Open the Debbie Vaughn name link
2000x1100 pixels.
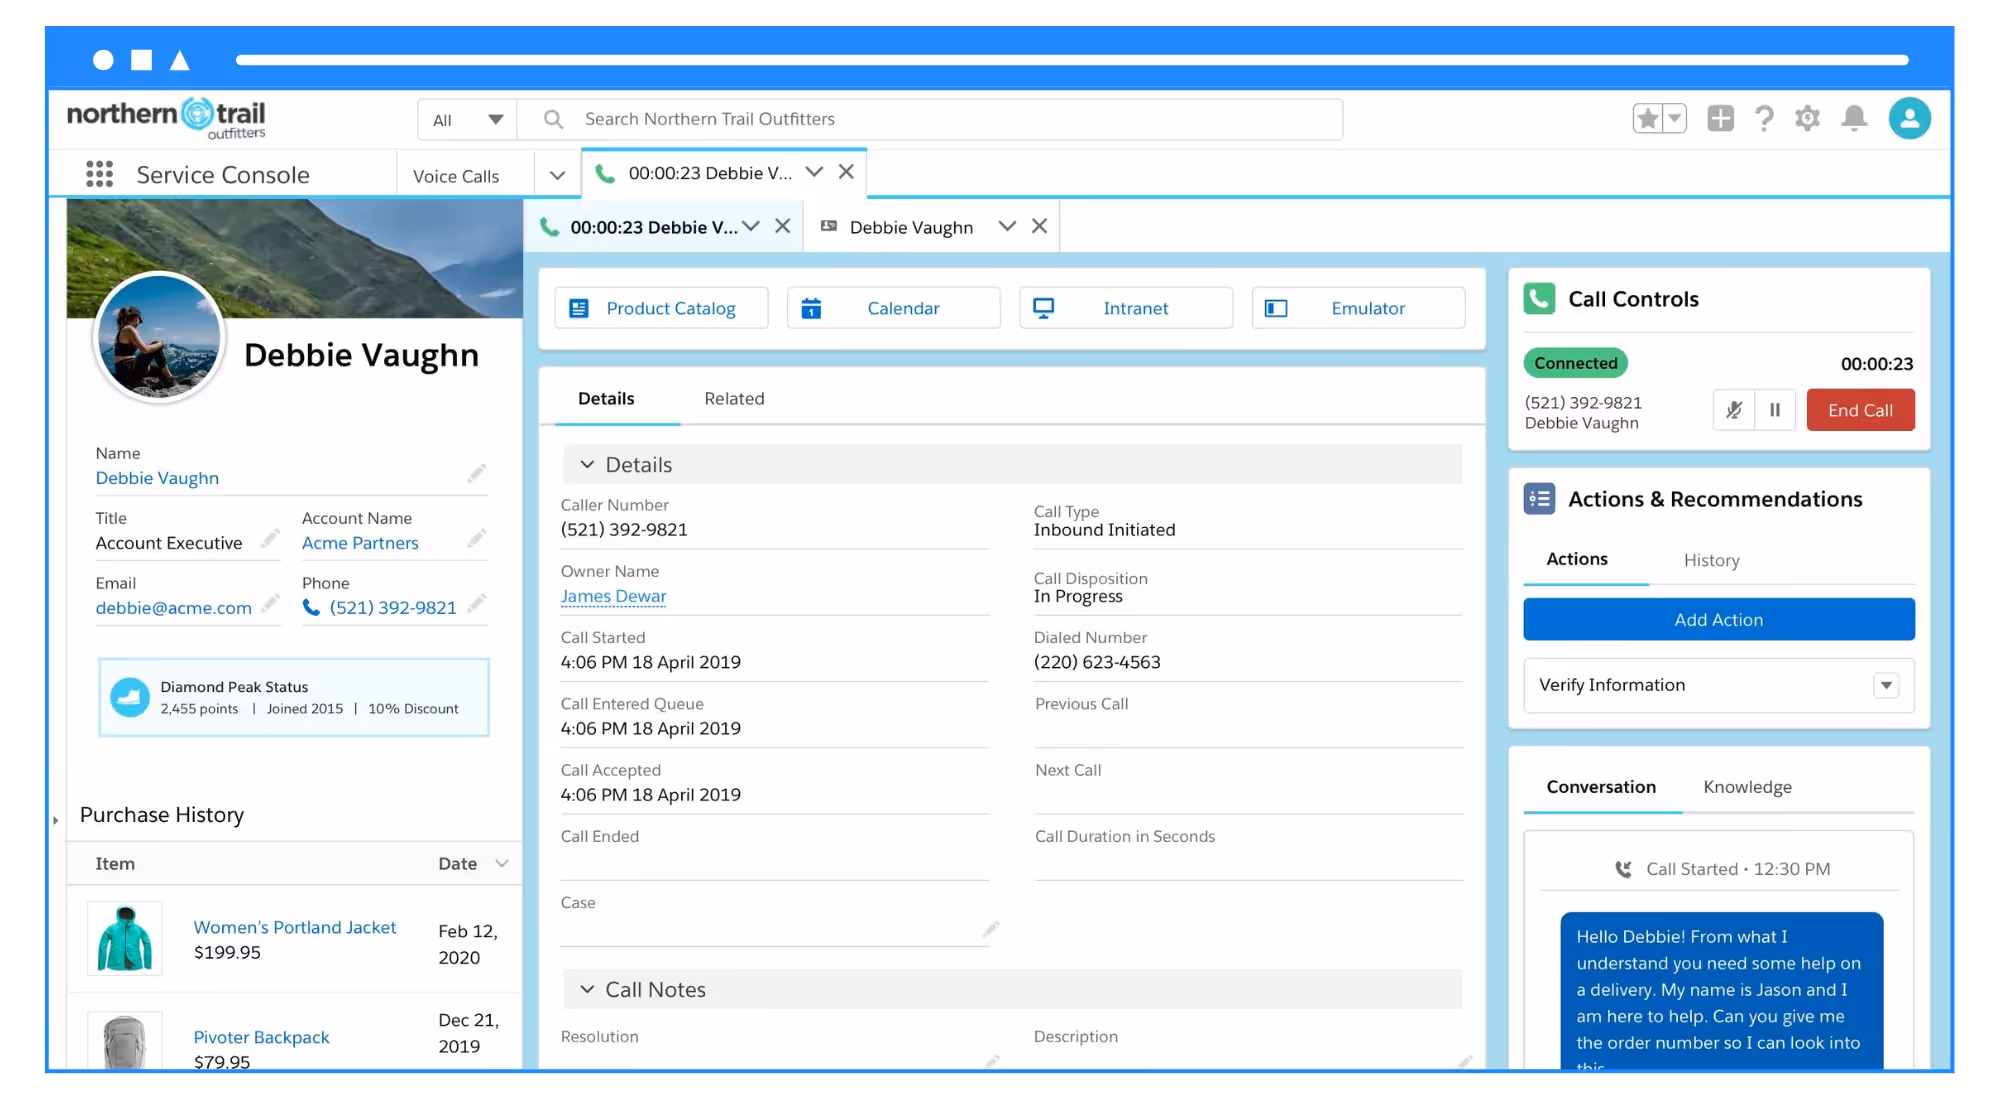pos(157,478)
